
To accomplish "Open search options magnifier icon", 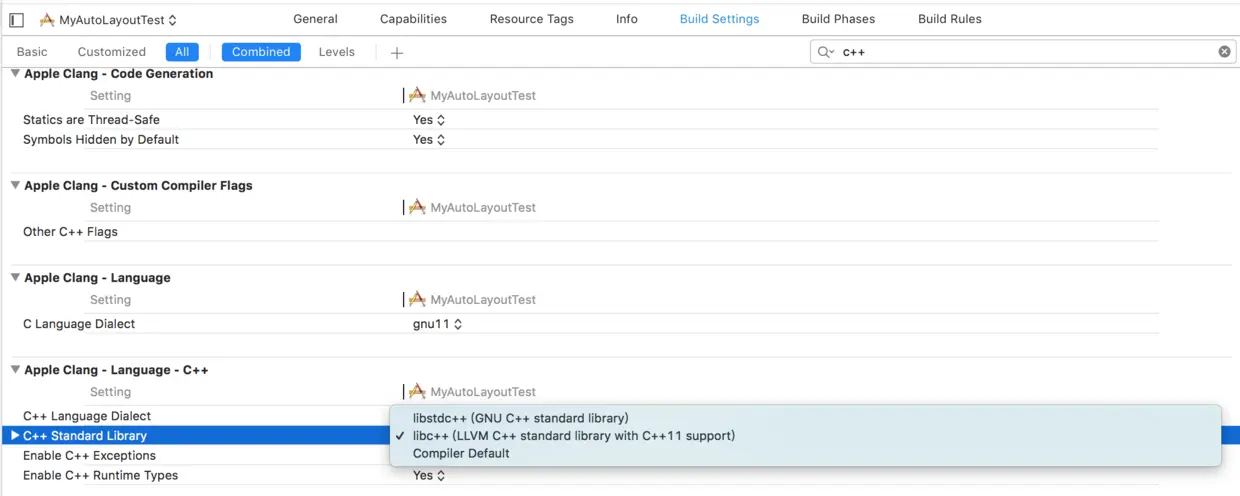I will click(825, 52).
